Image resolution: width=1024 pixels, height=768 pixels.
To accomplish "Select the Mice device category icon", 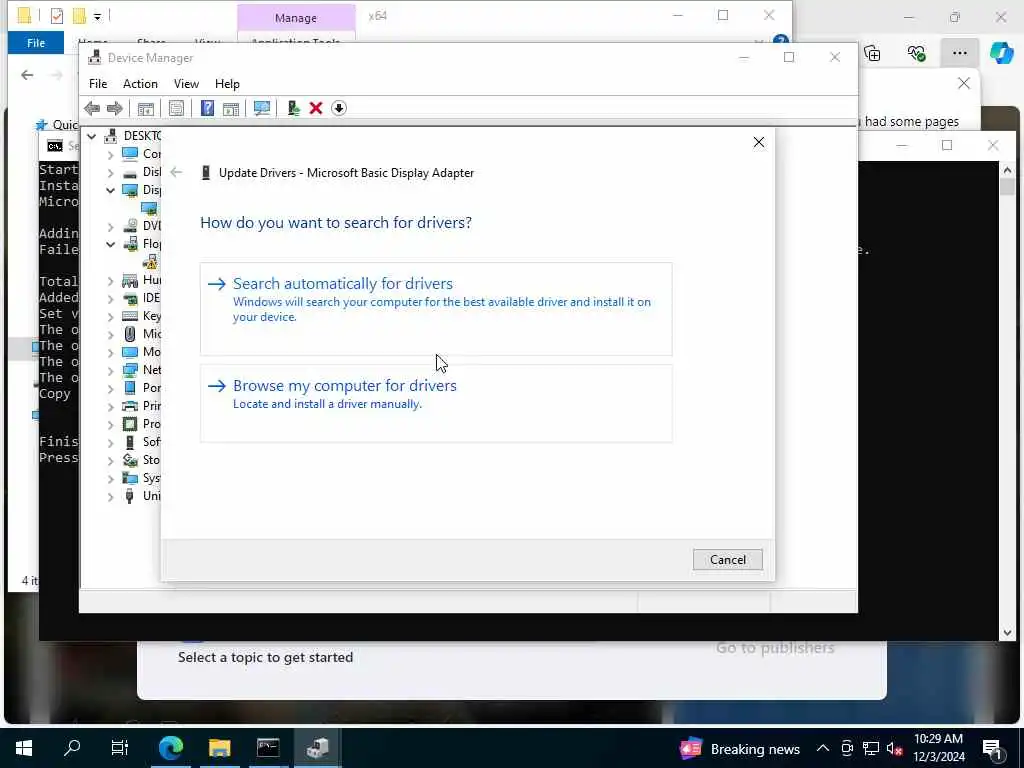I will (x=130, y=334).
